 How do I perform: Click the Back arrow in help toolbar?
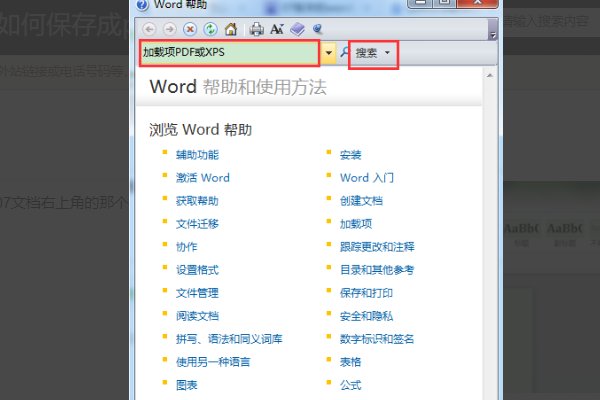[150, 29]
